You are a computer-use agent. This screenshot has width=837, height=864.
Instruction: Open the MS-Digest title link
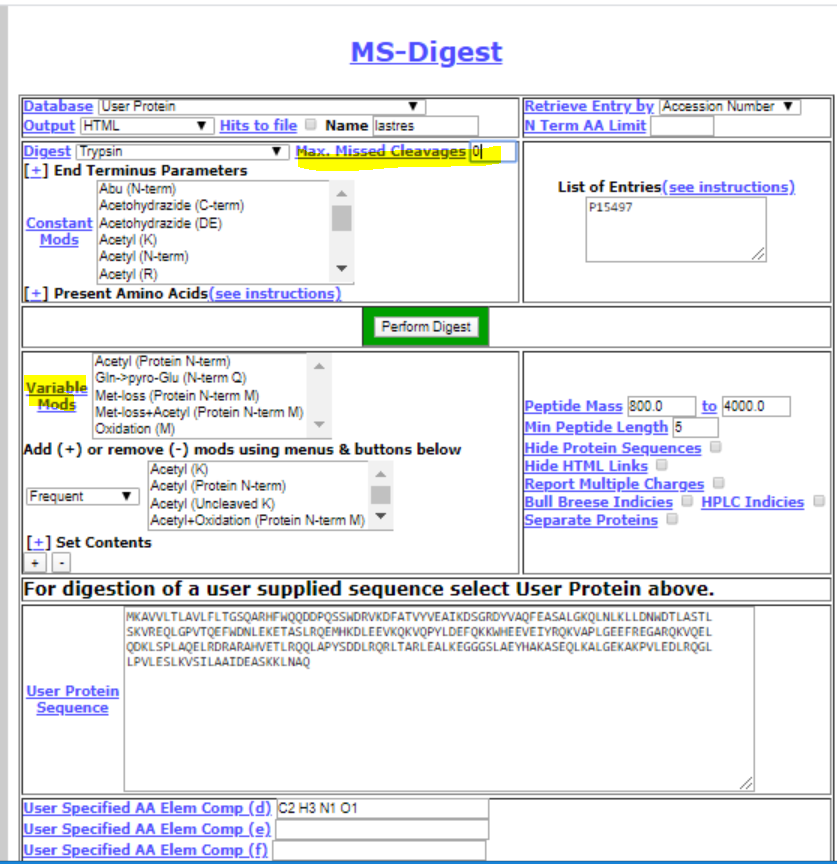coord(426,52)
